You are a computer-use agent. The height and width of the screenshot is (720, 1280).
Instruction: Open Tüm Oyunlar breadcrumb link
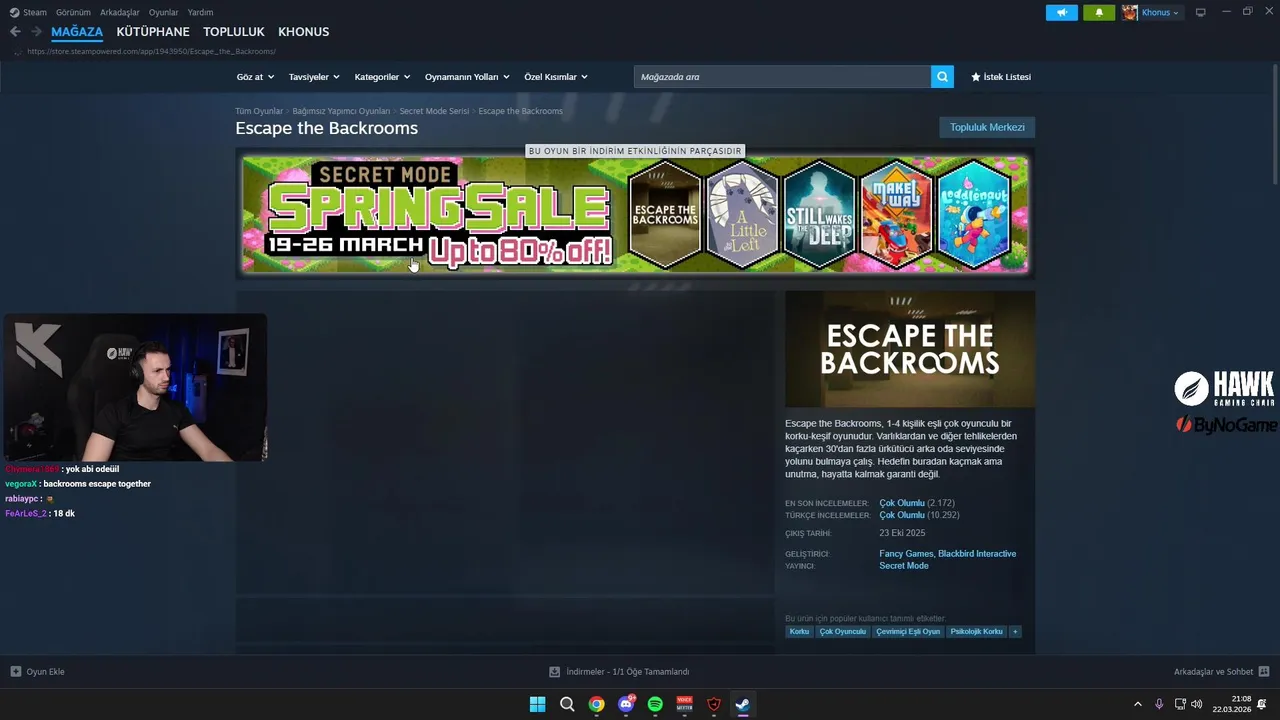(x=259, y=111)
